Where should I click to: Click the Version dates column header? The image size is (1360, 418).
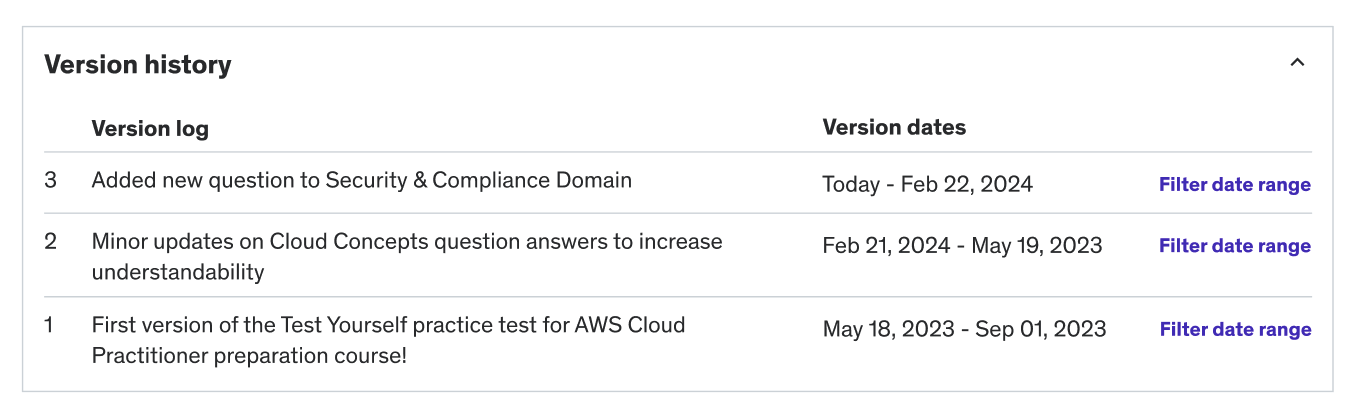894,127
